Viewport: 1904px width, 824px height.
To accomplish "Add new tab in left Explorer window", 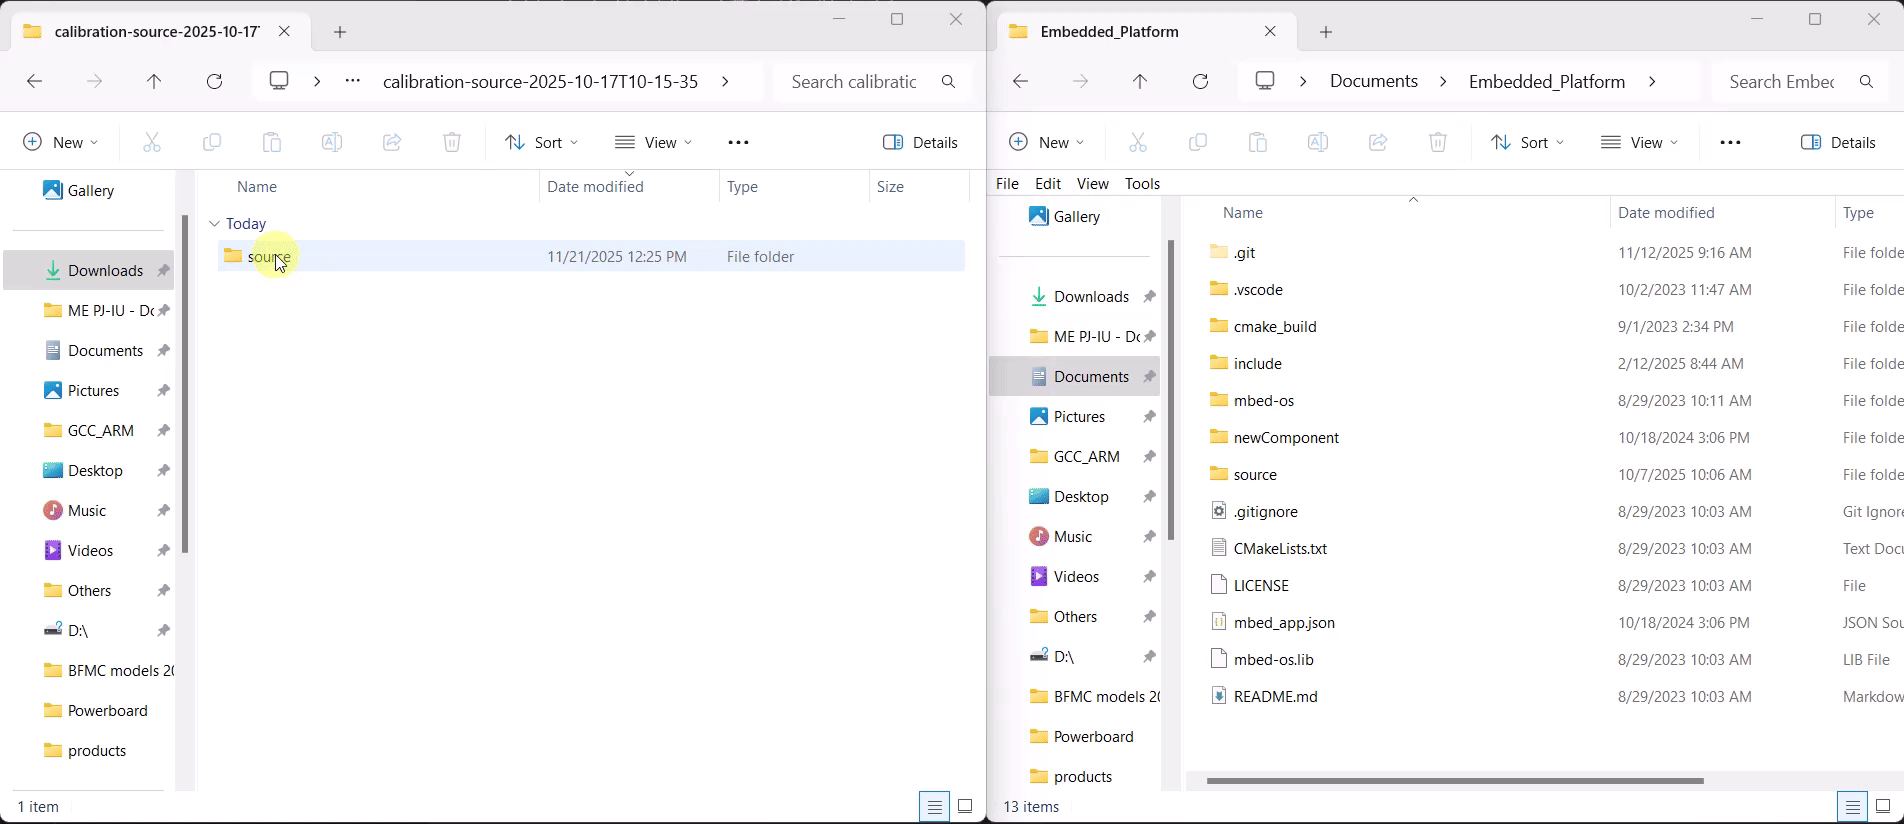I will [x=340, y=32].
